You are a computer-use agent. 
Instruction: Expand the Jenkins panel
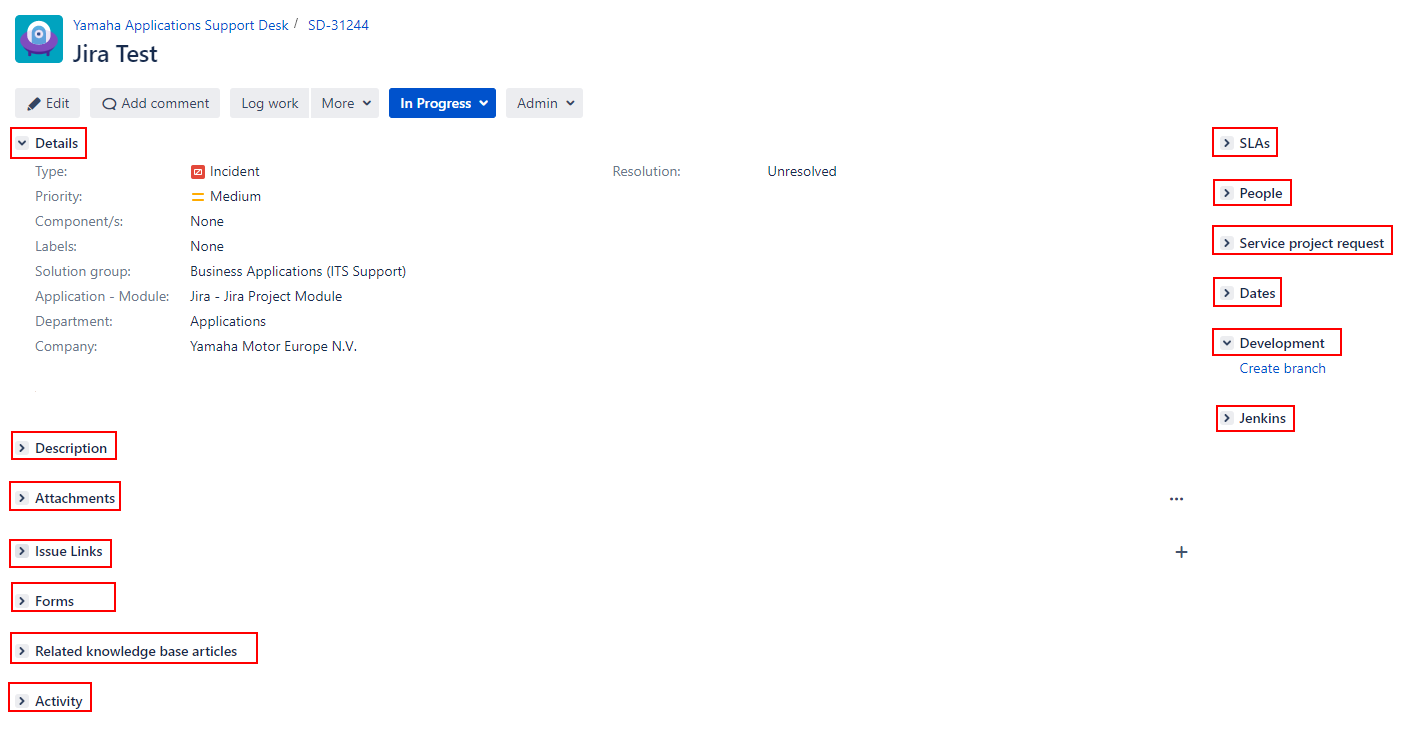[1227, 418]
